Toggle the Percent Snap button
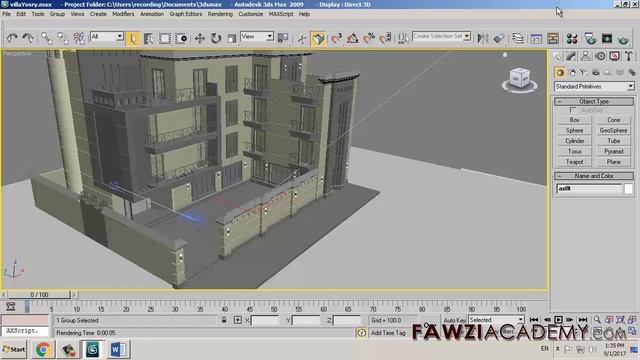 click(369, 38)
